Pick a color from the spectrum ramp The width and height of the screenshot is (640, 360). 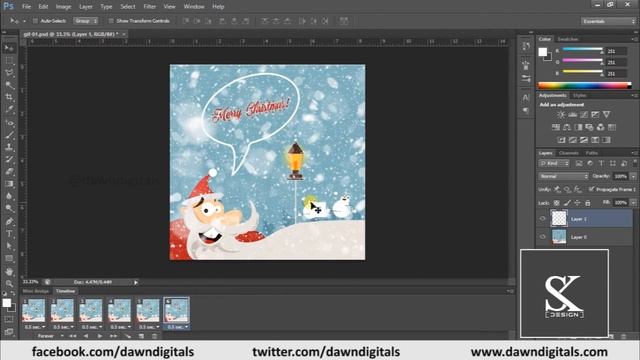pyautogui.click(x=584, y=85)
